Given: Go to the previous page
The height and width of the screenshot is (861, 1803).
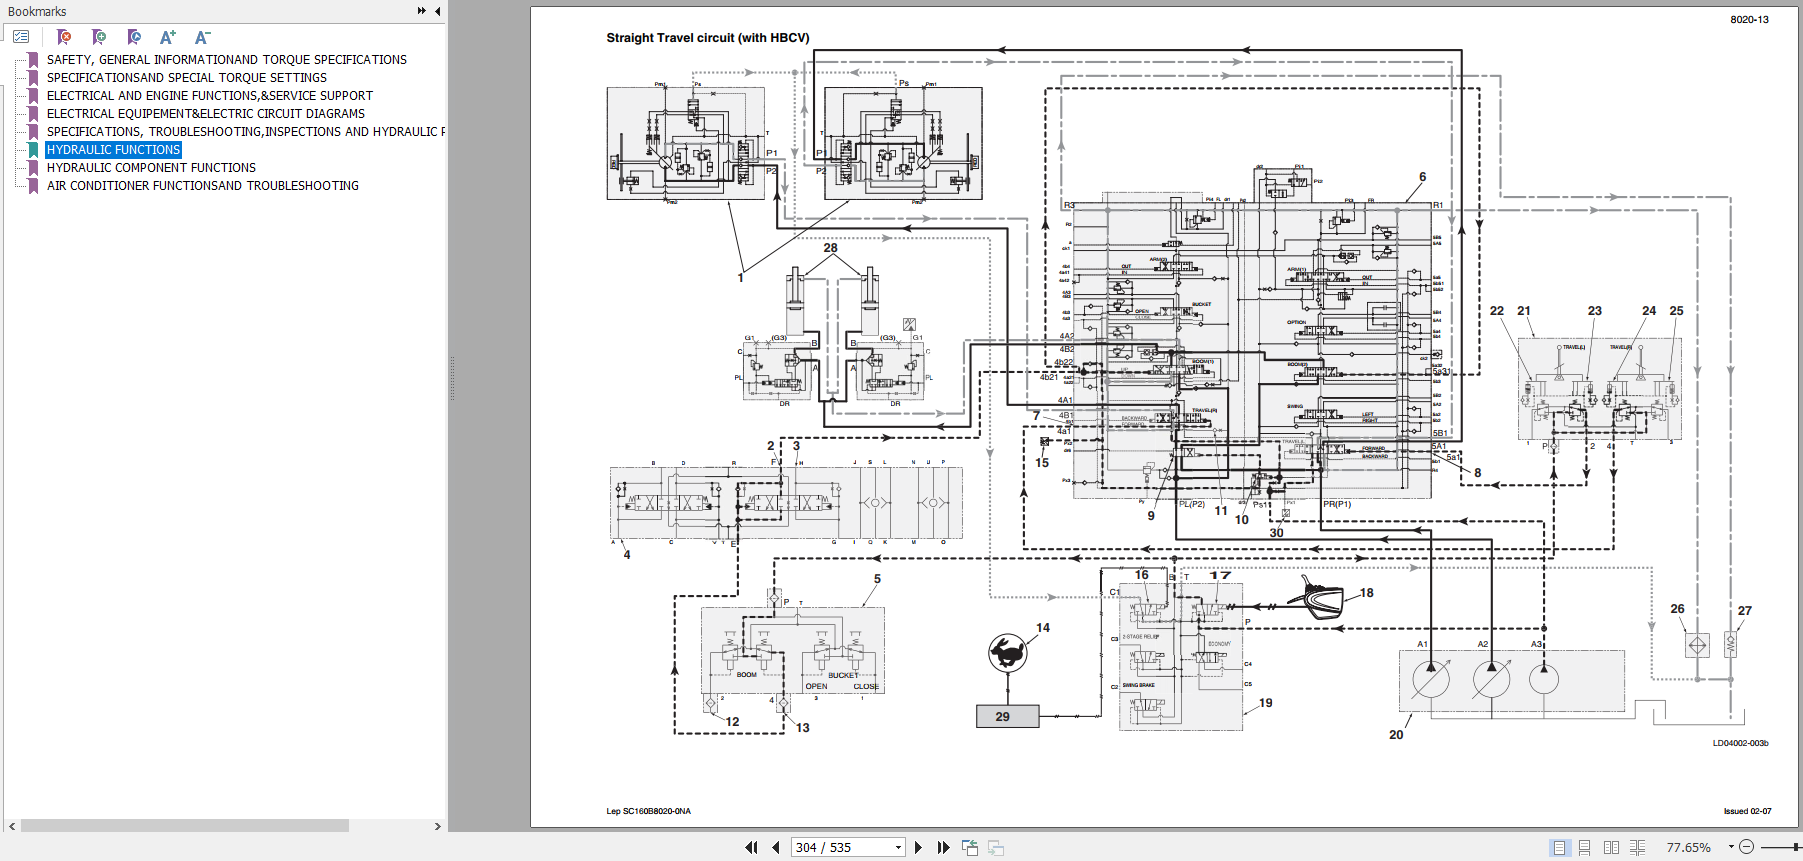Looking at the screenshot, I should point(776,847).
